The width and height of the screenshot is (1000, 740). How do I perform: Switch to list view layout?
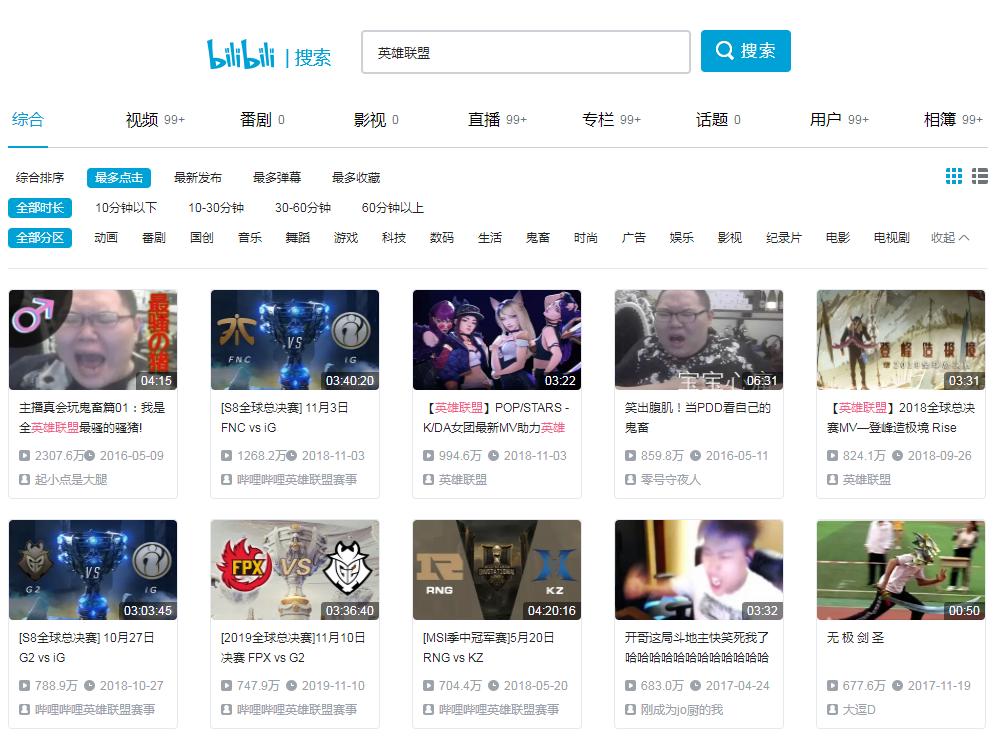[981, 175]
